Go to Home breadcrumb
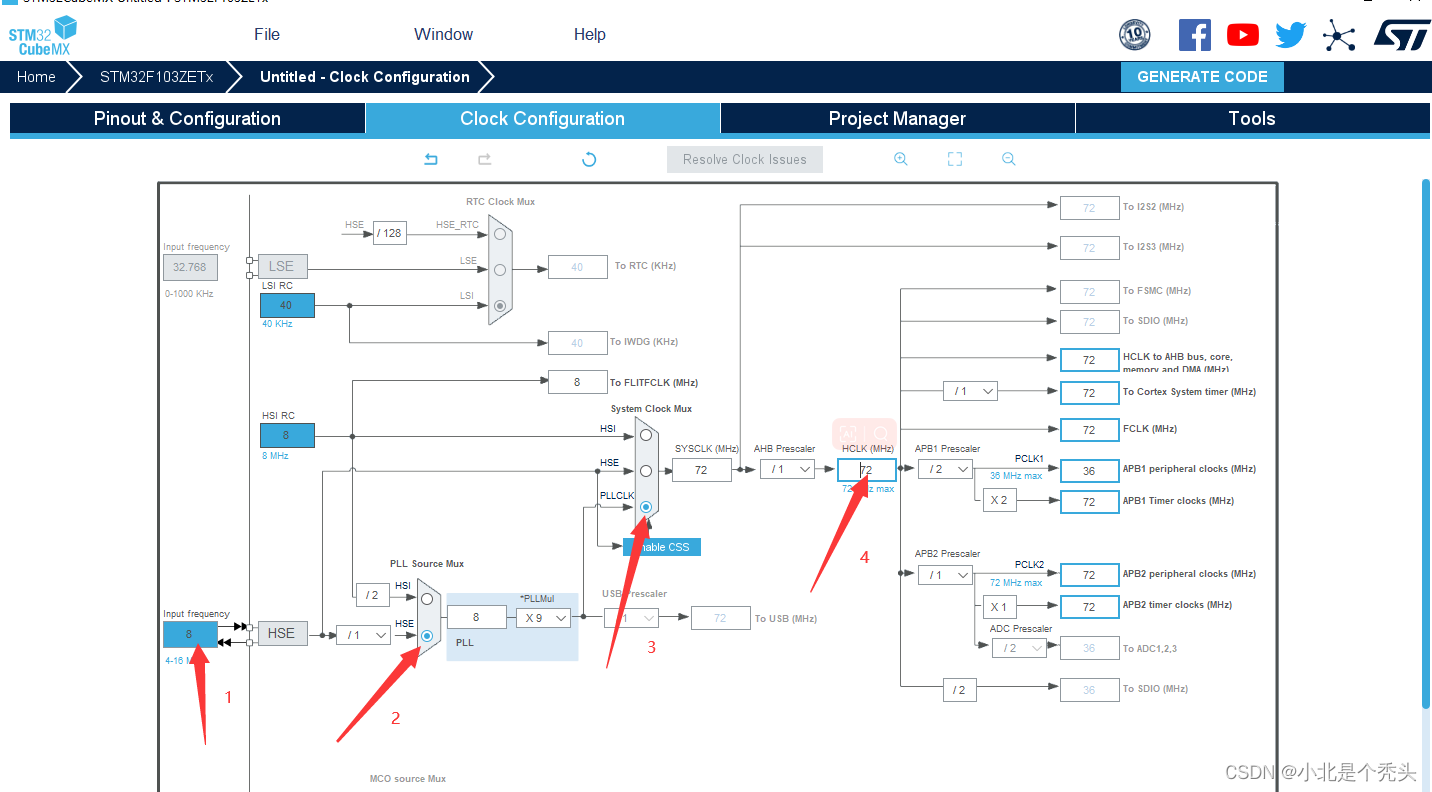Viewport: 1432px width, 792px height. [36, 77]
